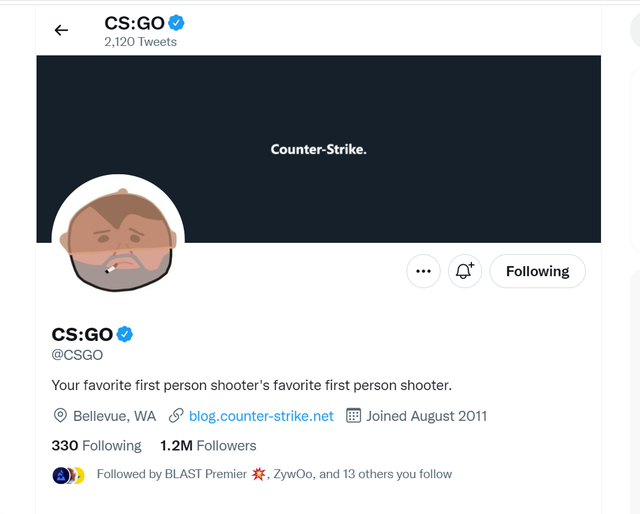Click the link chain icon beside blog URL
This screenshot has height=514, width=640.
tap(176, 416)
